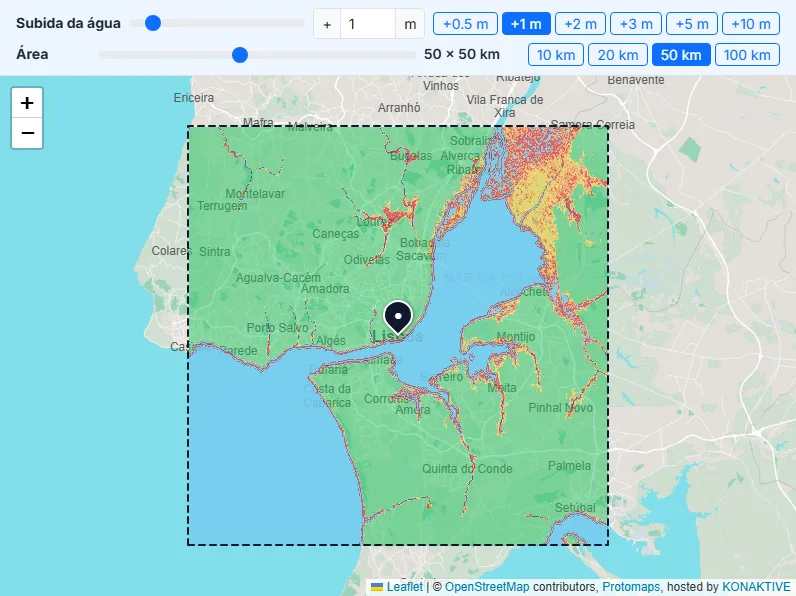
Task: Click the Setúbal label on the map
Action: 575,508
